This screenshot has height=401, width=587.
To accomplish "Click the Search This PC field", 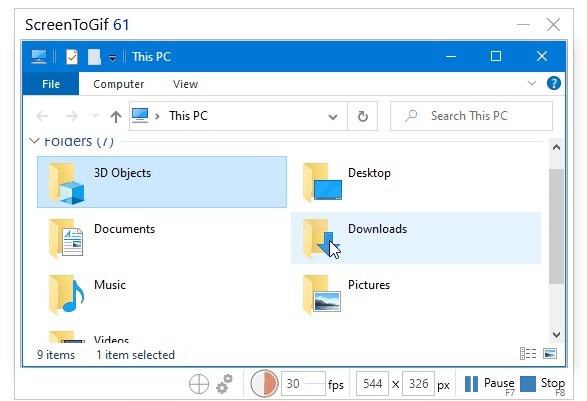I will 471,116.
